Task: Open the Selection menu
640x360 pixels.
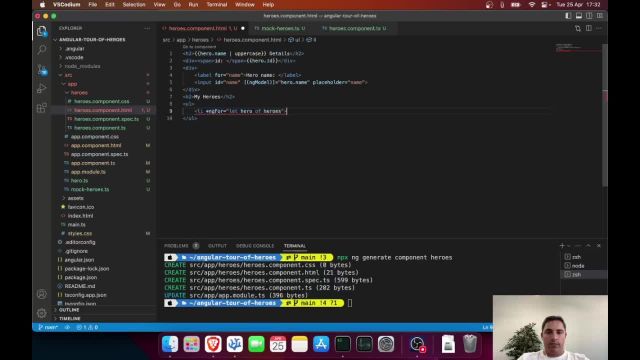Action: coord(134,5)
